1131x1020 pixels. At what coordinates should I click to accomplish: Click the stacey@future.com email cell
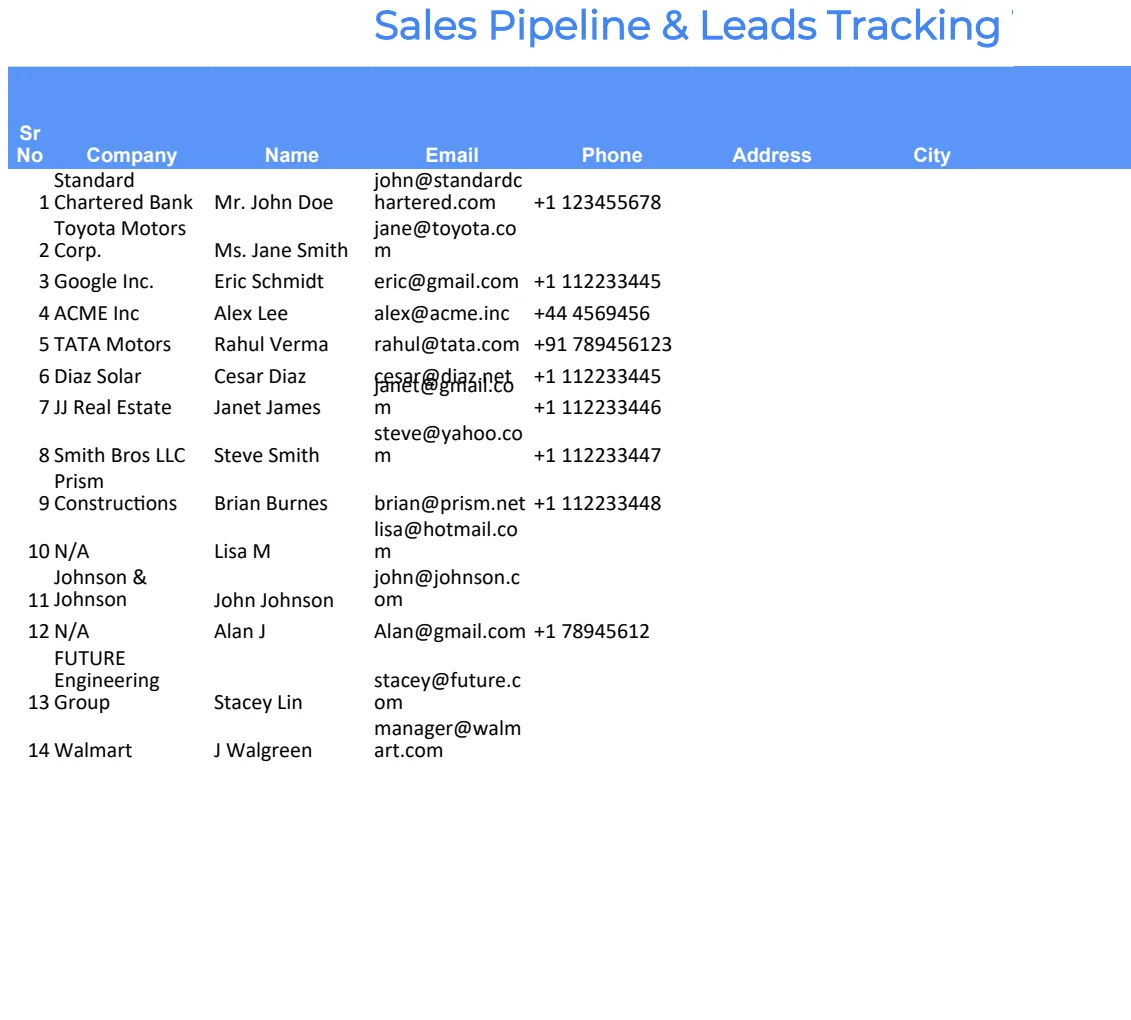[x=447, y=691]
